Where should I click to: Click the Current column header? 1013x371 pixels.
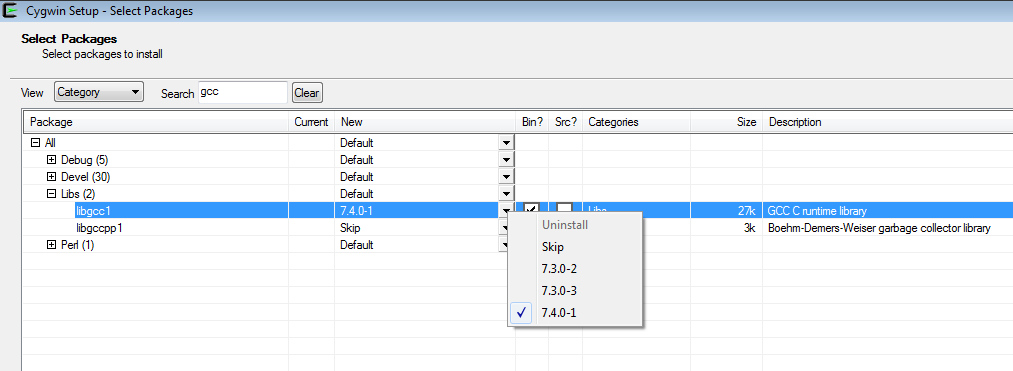coord(311,122)
